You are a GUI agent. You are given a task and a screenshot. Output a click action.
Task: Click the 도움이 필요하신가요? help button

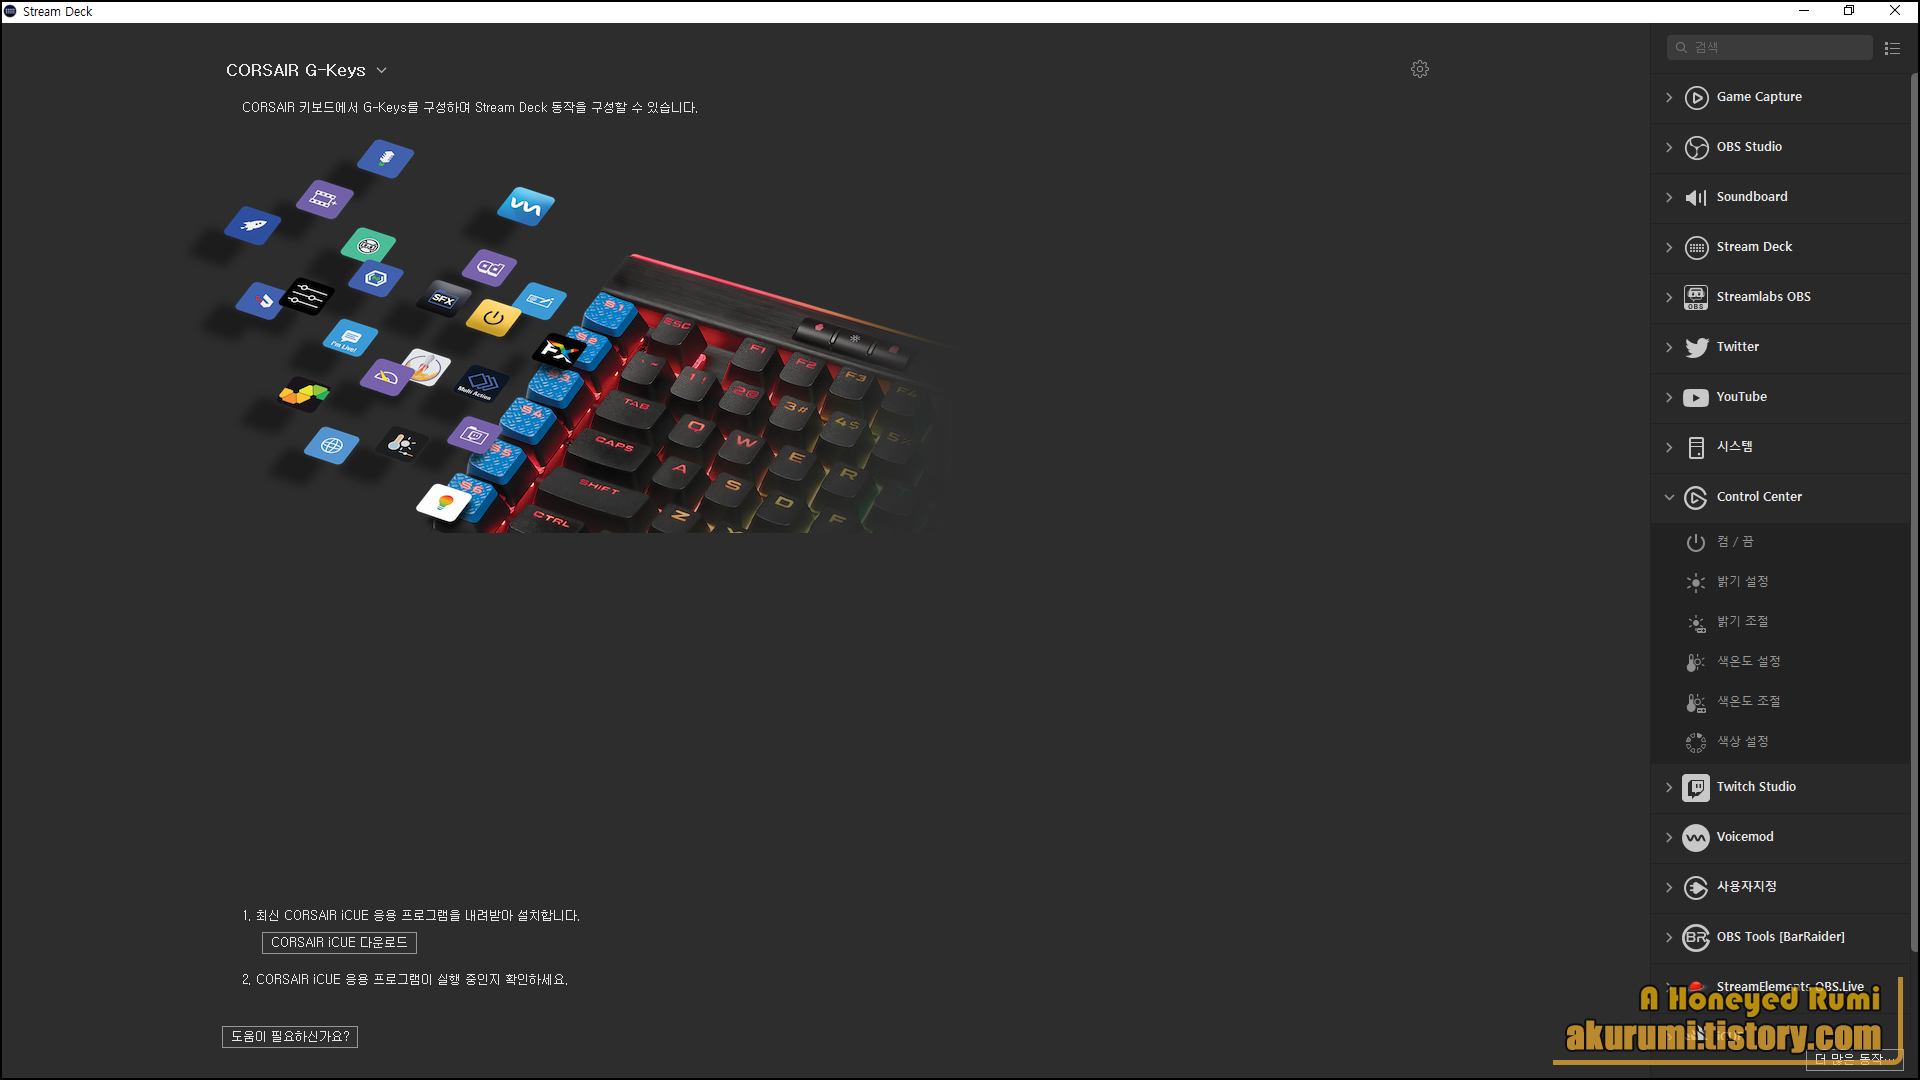(x=290, y=1036)
